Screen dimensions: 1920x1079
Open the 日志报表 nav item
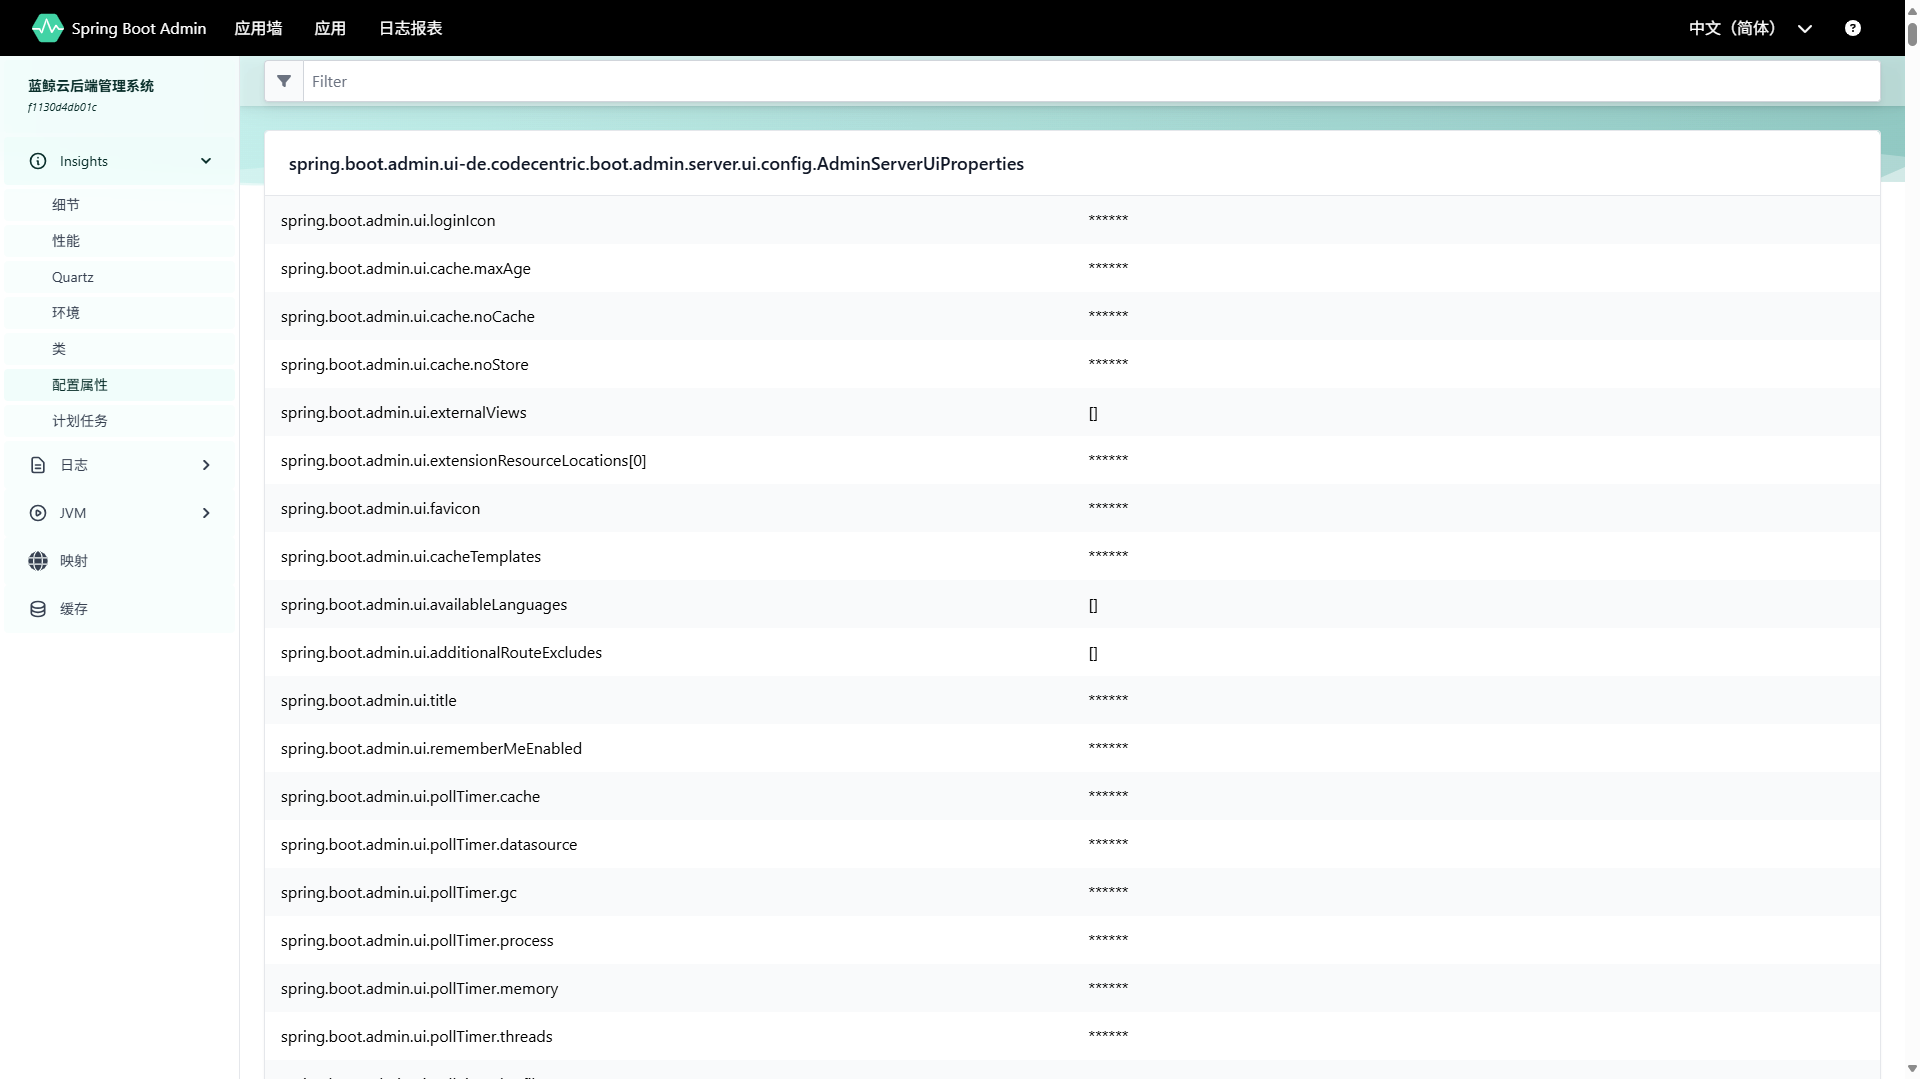click(x=410, y=28)
